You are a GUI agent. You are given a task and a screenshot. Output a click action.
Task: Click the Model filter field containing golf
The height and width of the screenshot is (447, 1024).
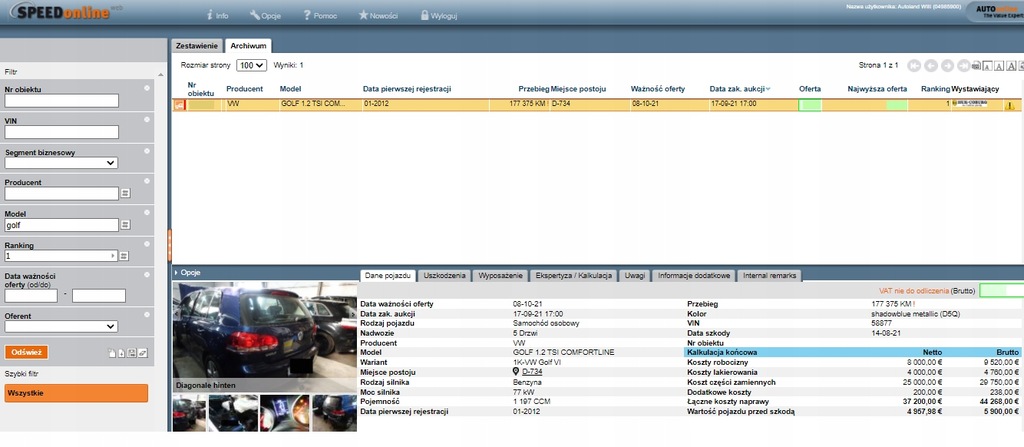61,225
